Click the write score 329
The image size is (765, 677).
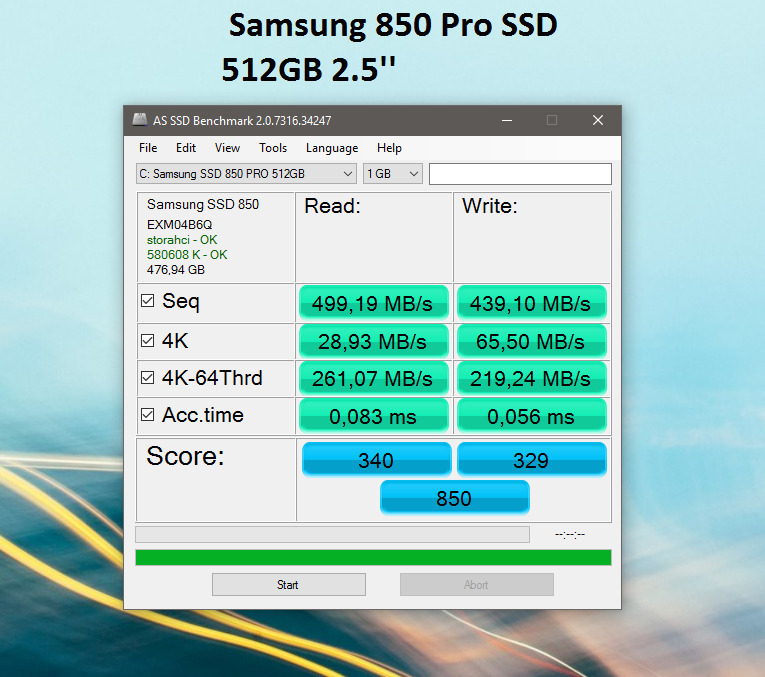pos(531,459)
